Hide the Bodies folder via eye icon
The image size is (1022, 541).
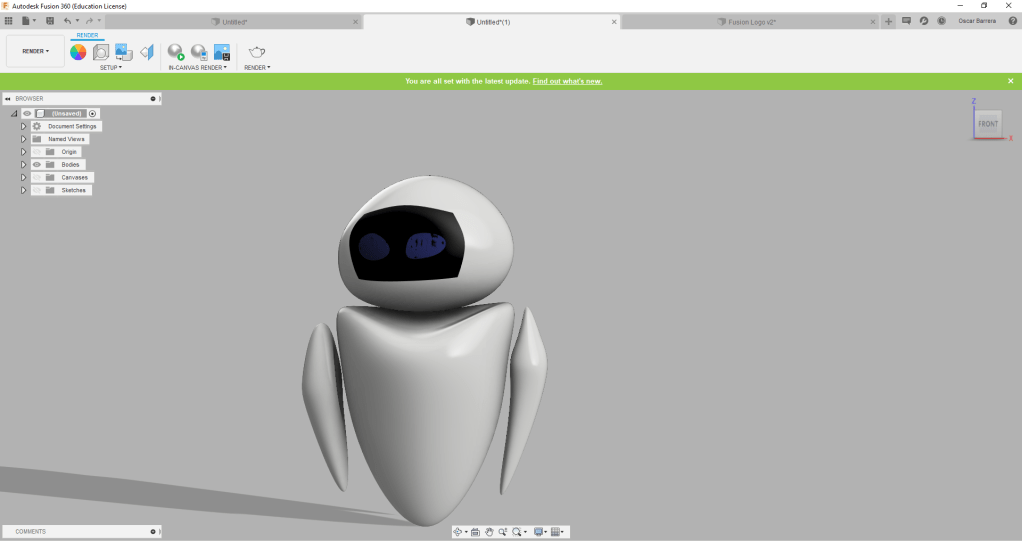[37, 164]
